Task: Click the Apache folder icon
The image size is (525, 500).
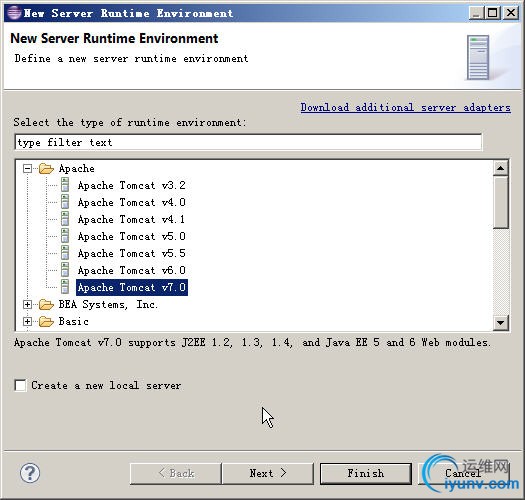Action: [46, 168]
